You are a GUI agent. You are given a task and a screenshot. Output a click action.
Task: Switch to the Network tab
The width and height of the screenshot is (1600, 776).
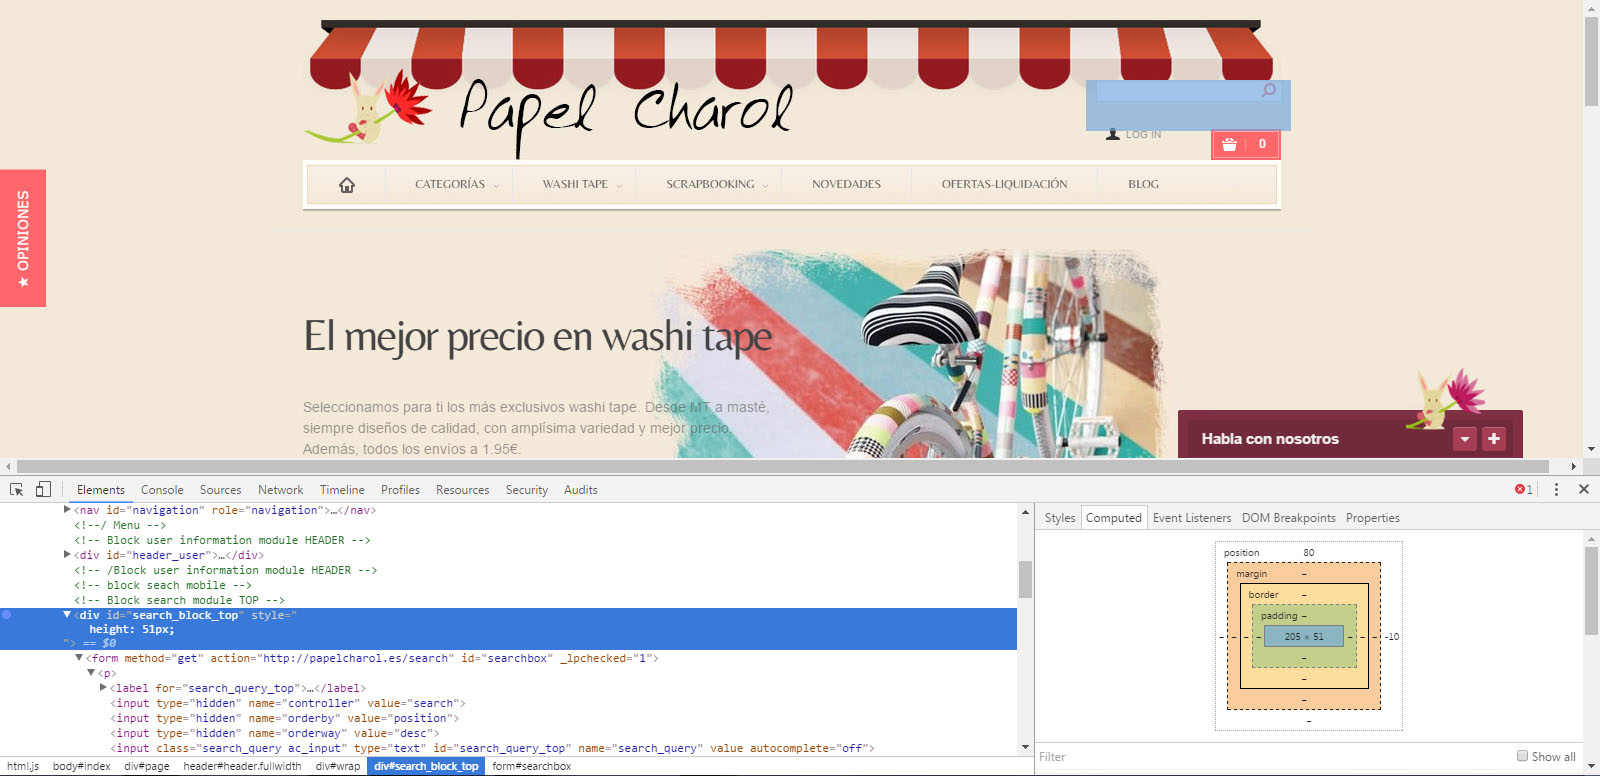point(281,490)
